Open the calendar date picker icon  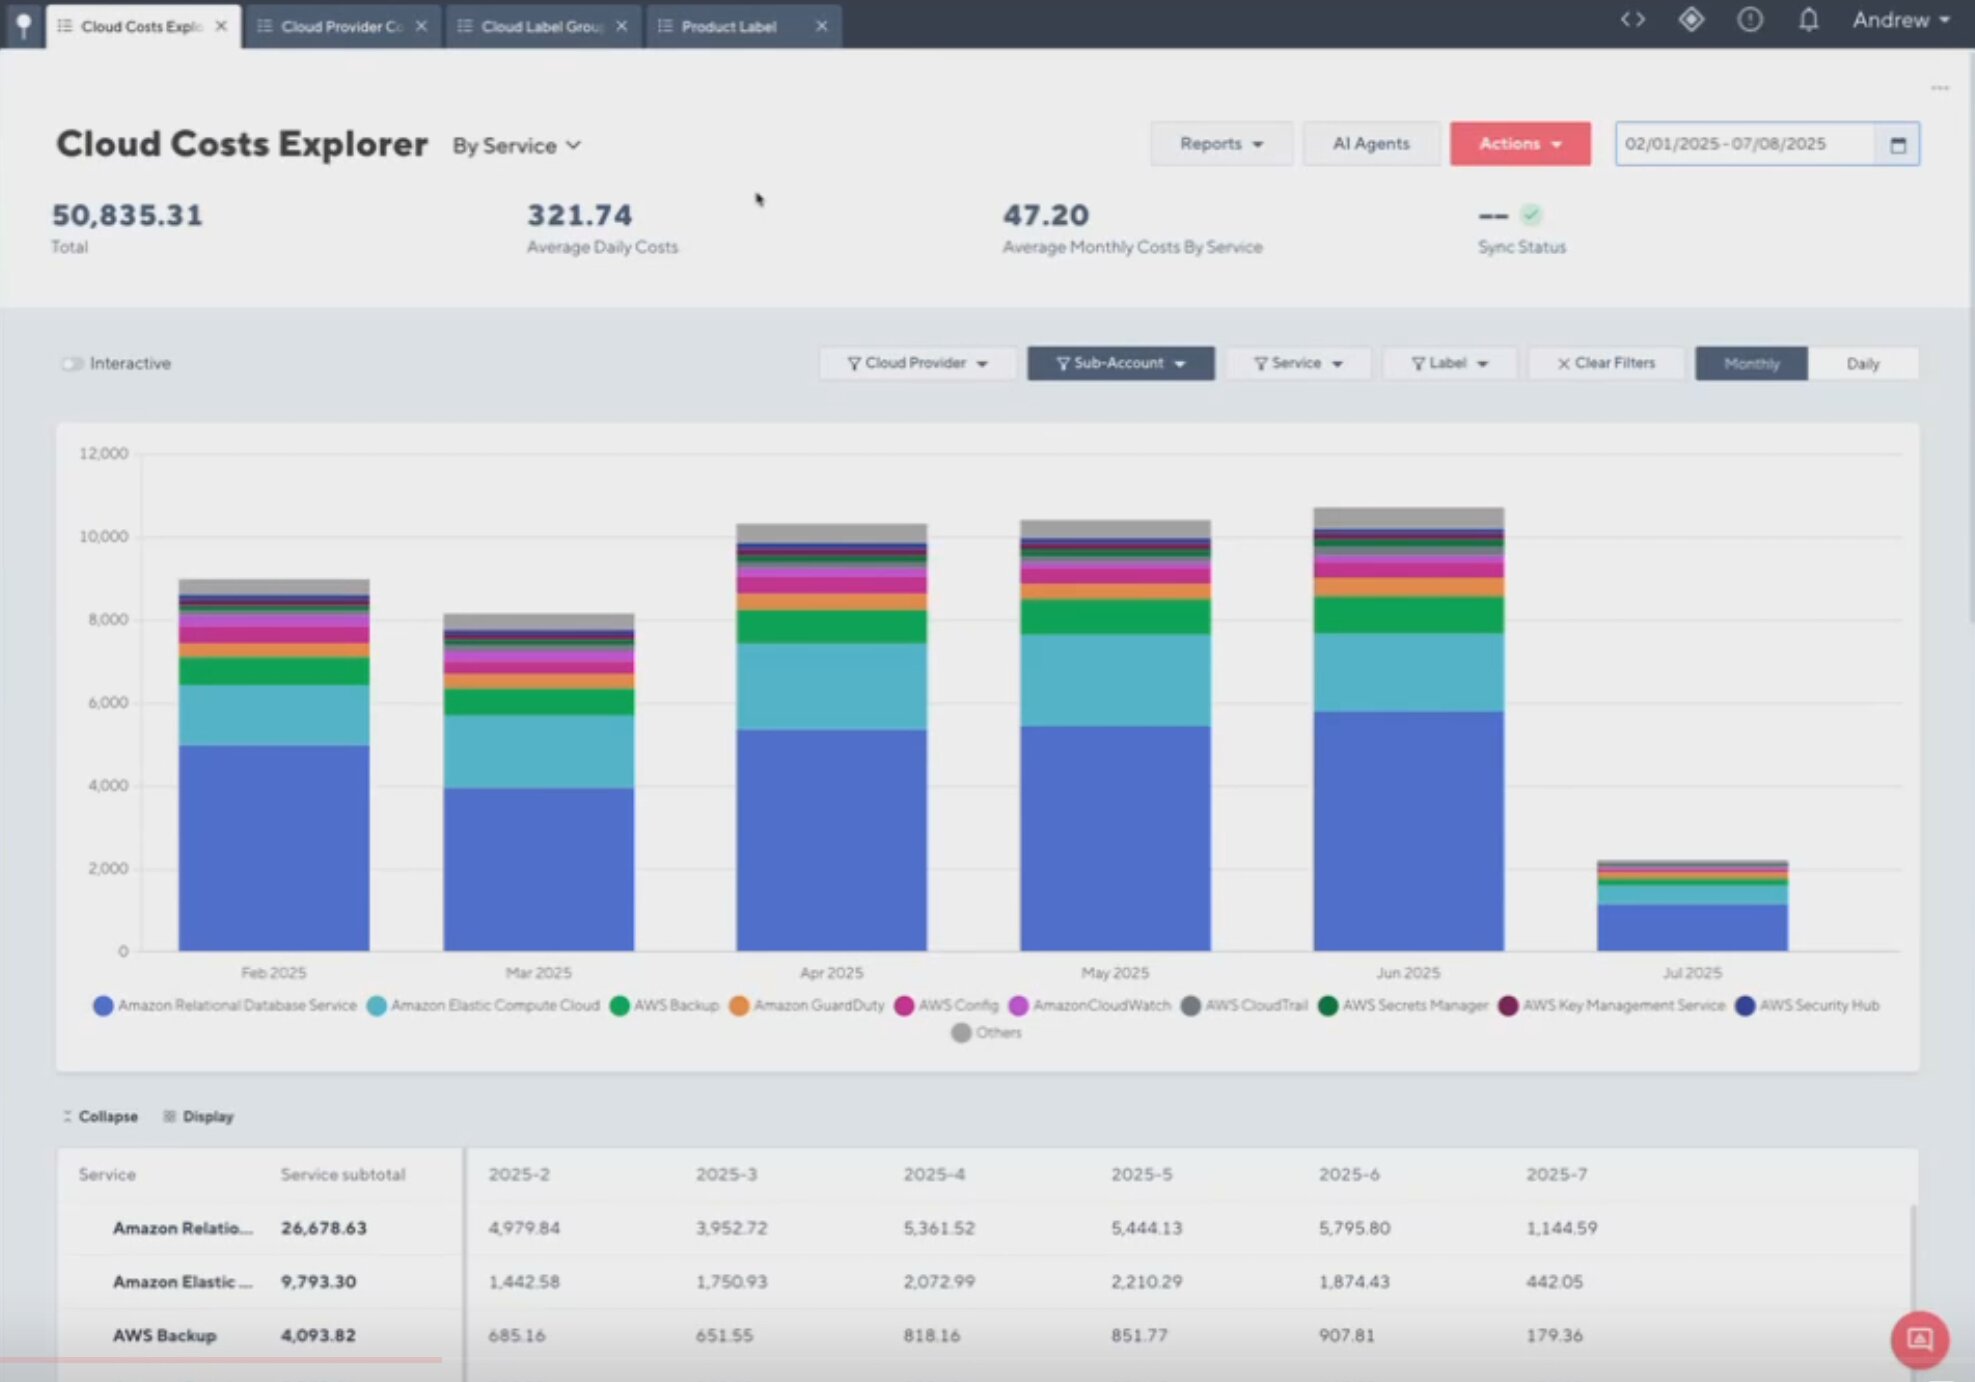[1898, 145]
